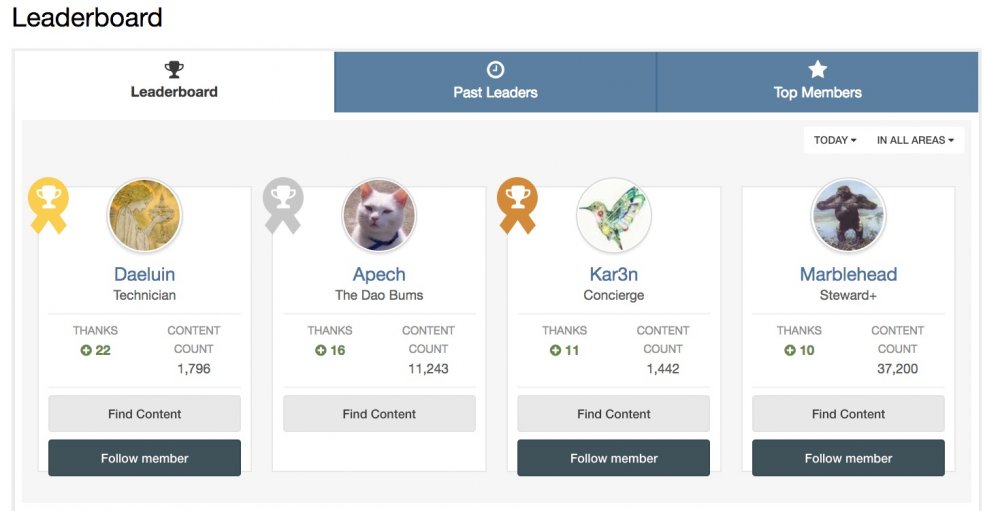Viewport: 1000px width, 511px height.
Task: Click Kar3n's hummingbird avatar
Action: pos(614,215)
